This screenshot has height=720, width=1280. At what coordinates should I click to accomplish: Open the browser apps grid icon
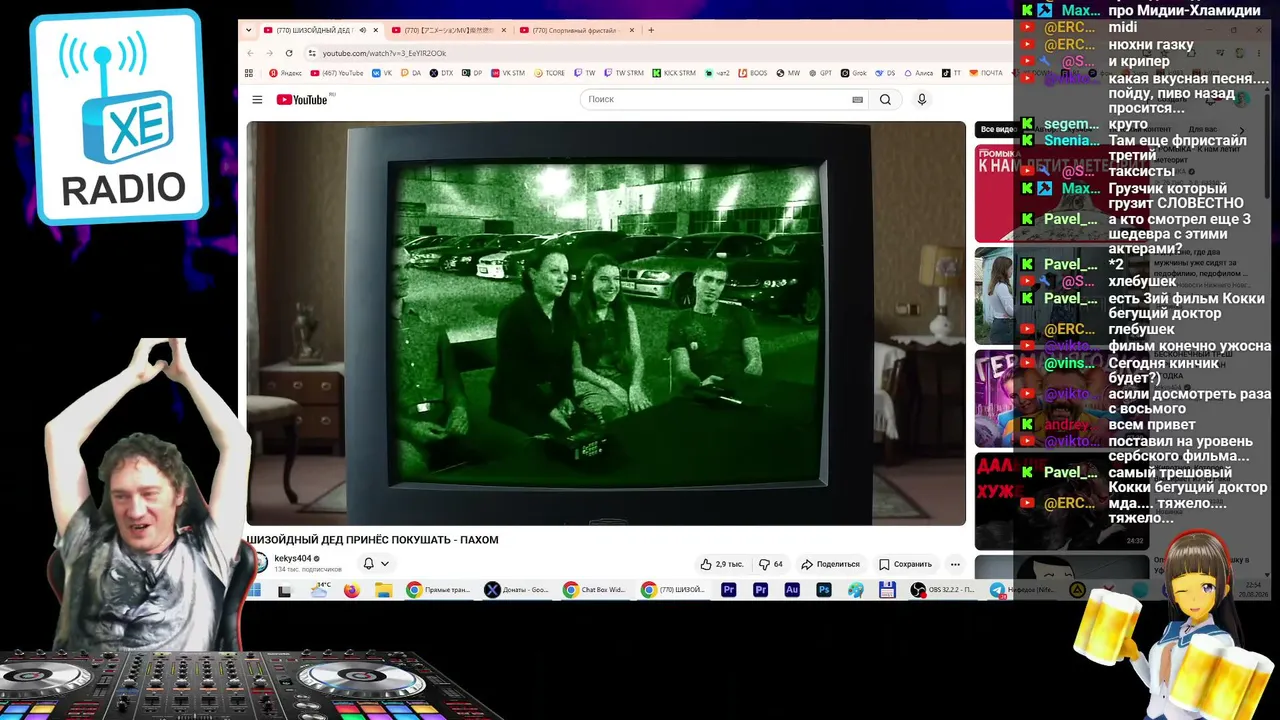click(x=251, y=73)
